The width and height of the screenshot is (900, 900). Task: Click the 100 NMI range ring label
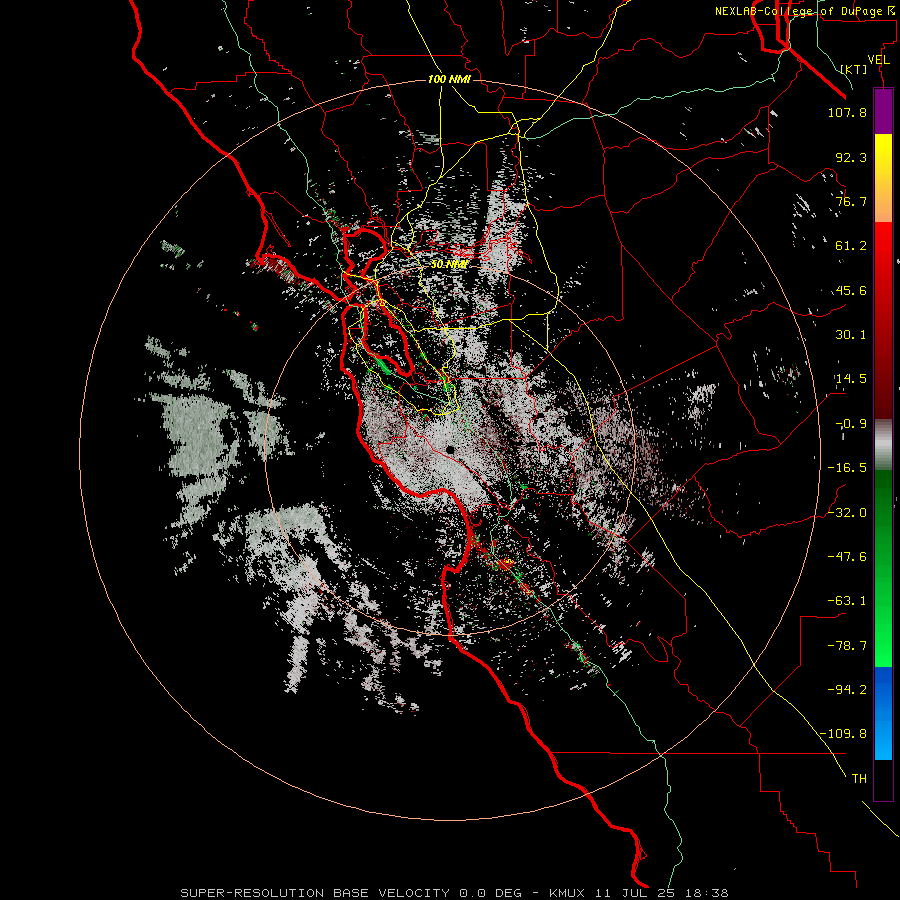click(449, 79)
